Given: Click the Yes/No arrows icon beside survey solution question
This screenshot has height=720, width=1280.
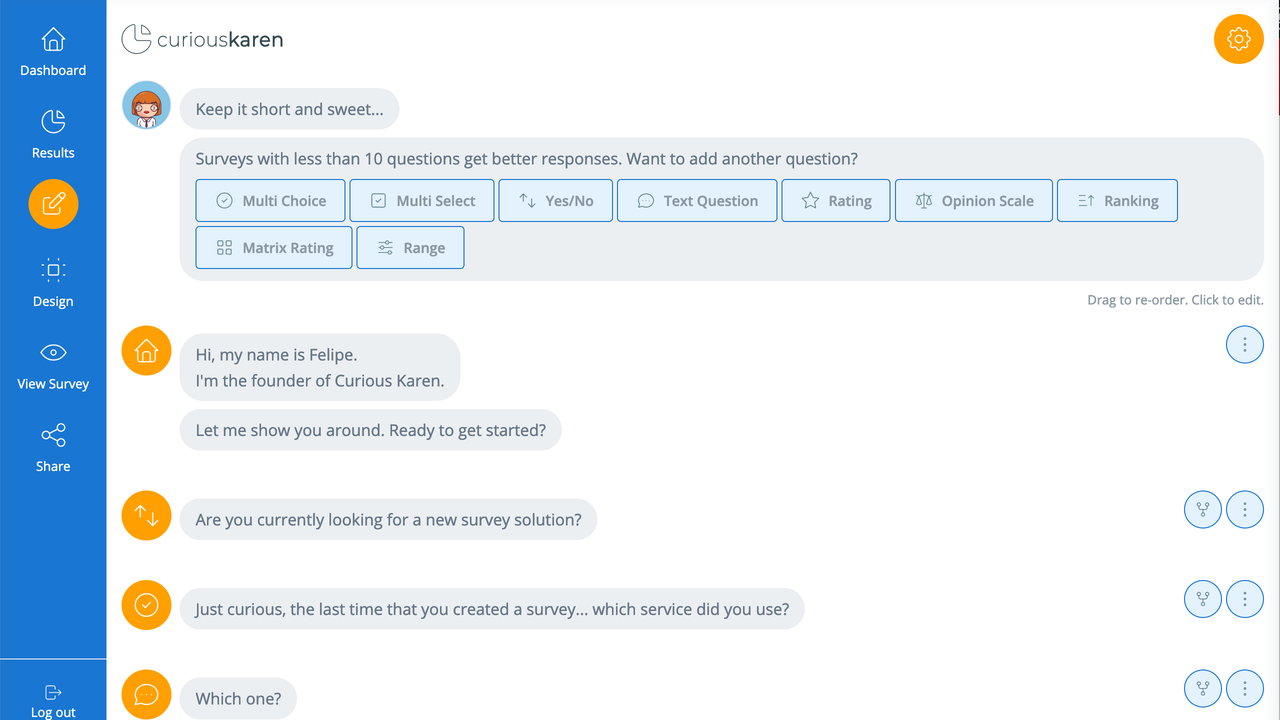Looking at the screenshot, I should click(x=146, y=516).
